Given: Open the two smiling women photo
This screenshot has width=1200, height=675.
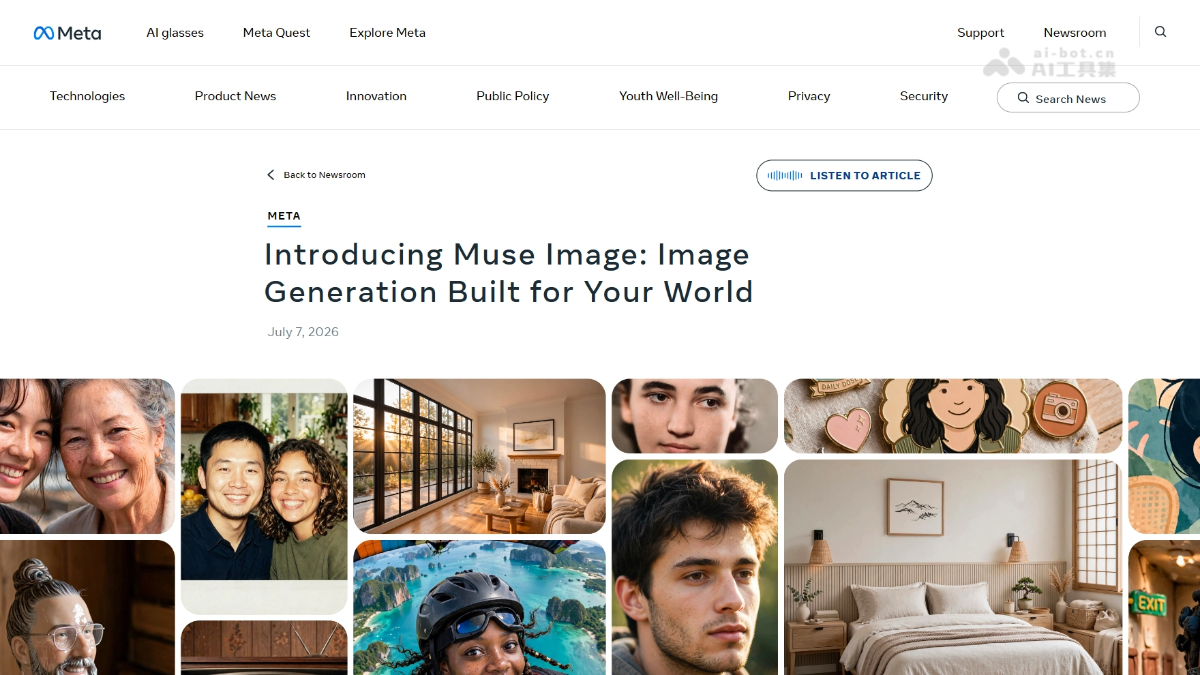Looking at the screenshot, I should [87, 456].
